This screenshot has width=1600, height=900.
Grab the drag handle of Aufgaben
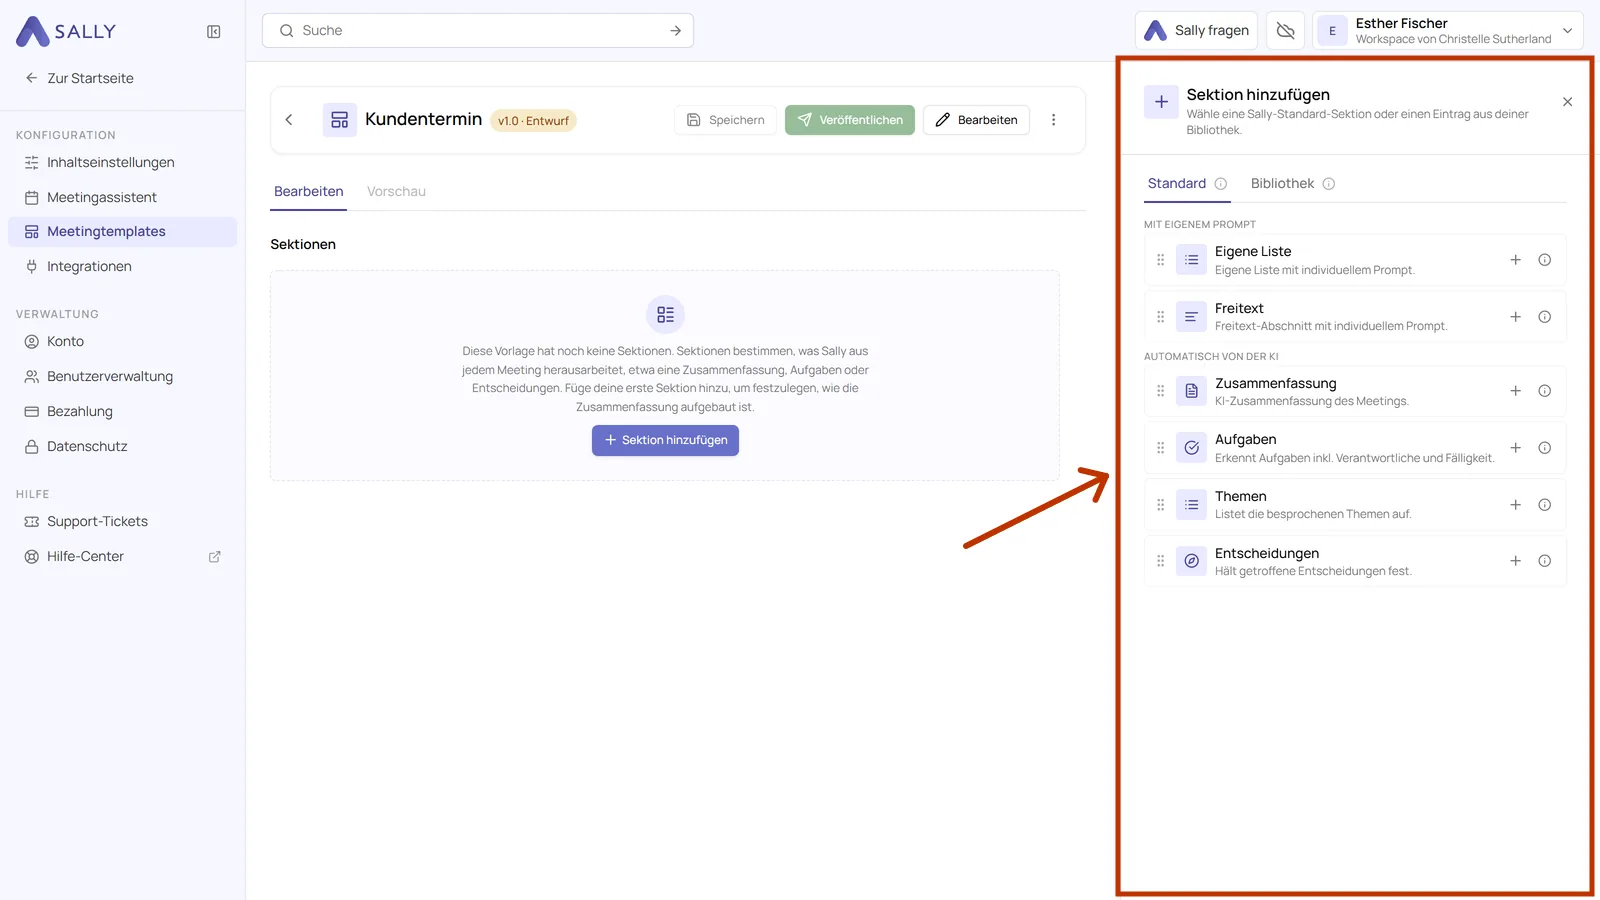click(x=1161, y=448)
